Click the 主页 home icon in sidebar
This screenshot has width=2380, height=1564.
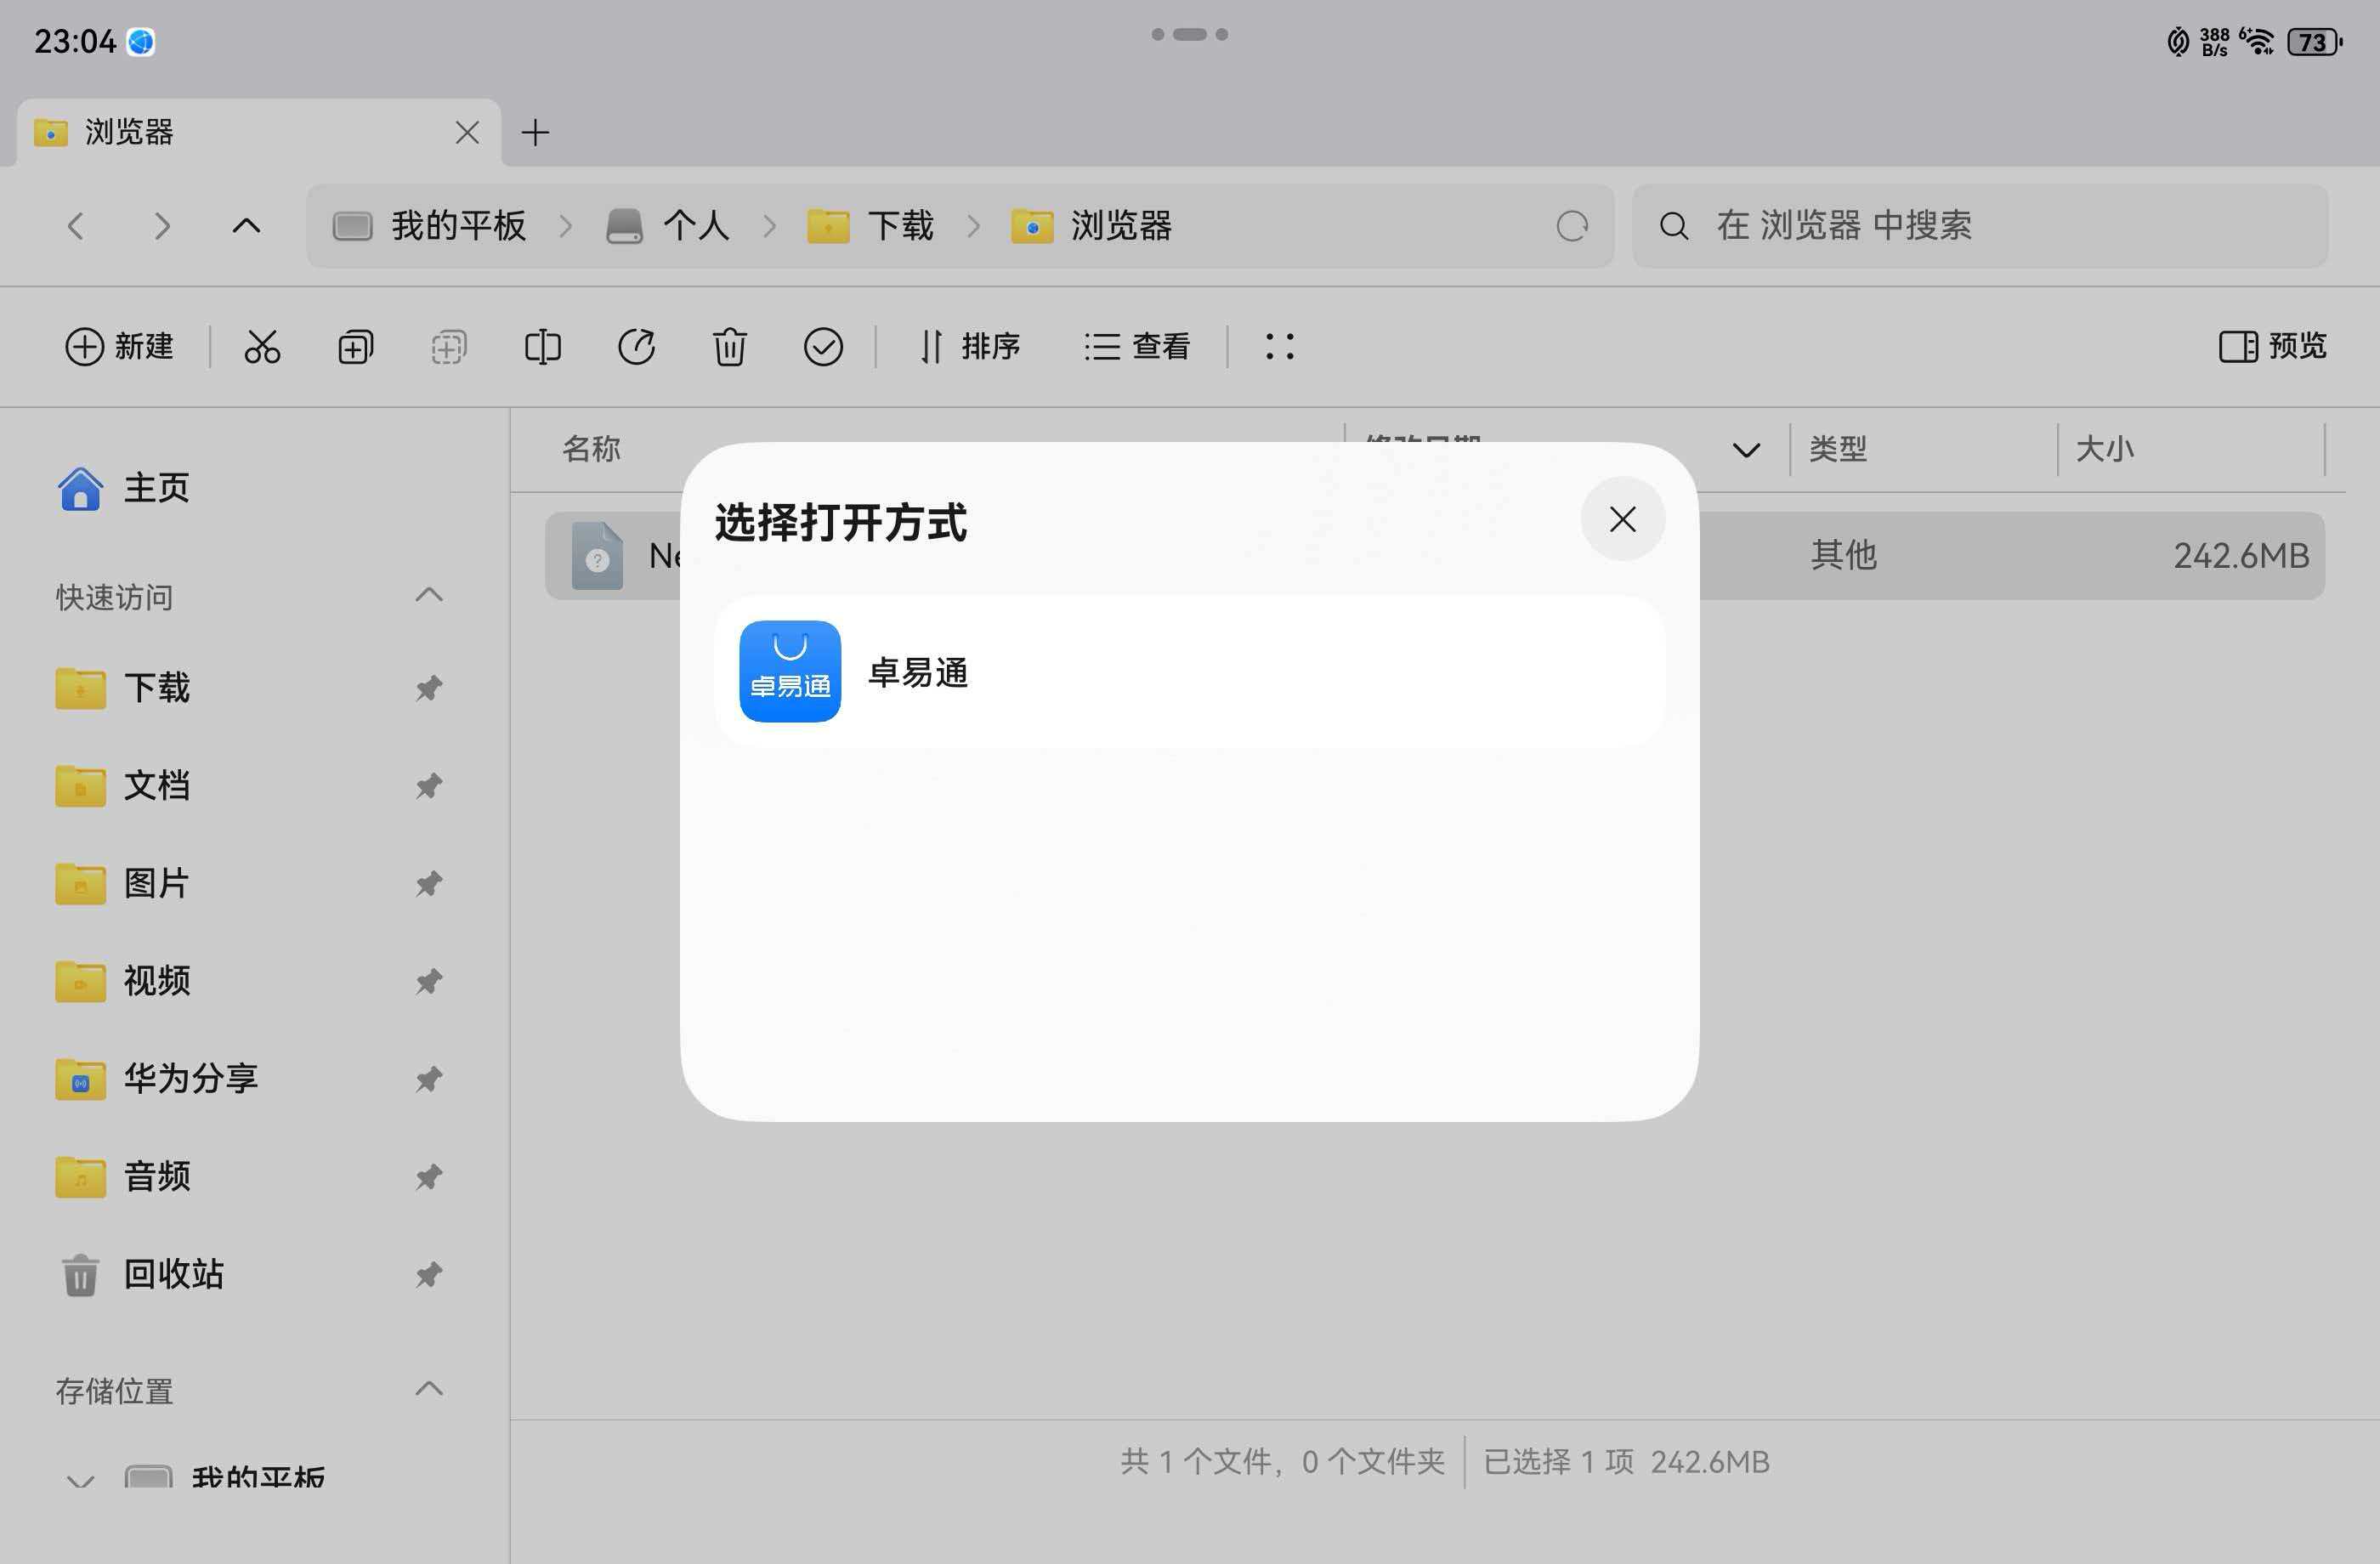pyautogui.click(x=80, y=487)
